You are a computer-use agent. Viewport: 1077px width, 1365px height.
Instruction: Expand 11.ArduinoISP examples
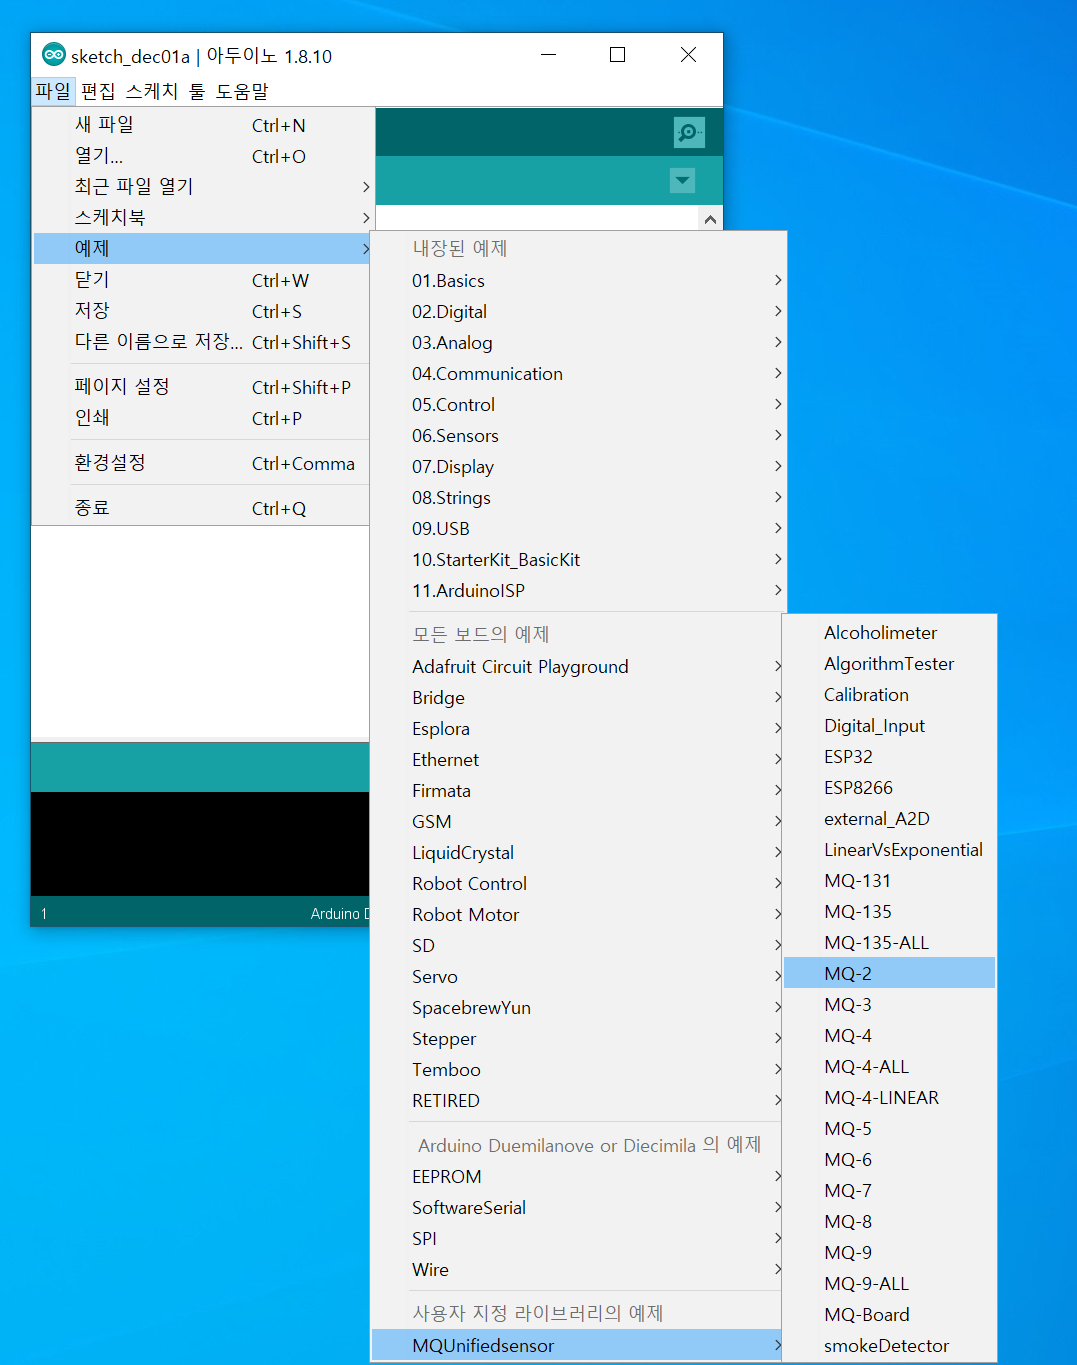[578, 591]
